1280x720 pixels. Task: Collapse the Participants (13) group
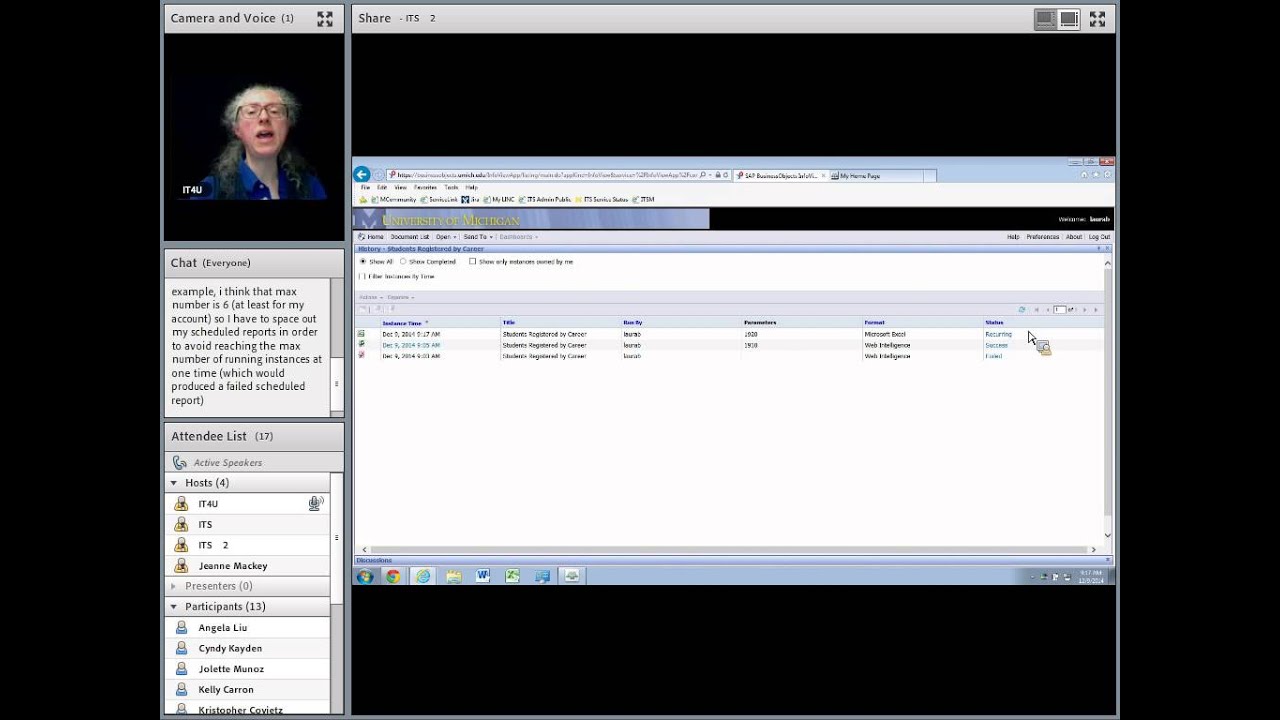[174, 607]
